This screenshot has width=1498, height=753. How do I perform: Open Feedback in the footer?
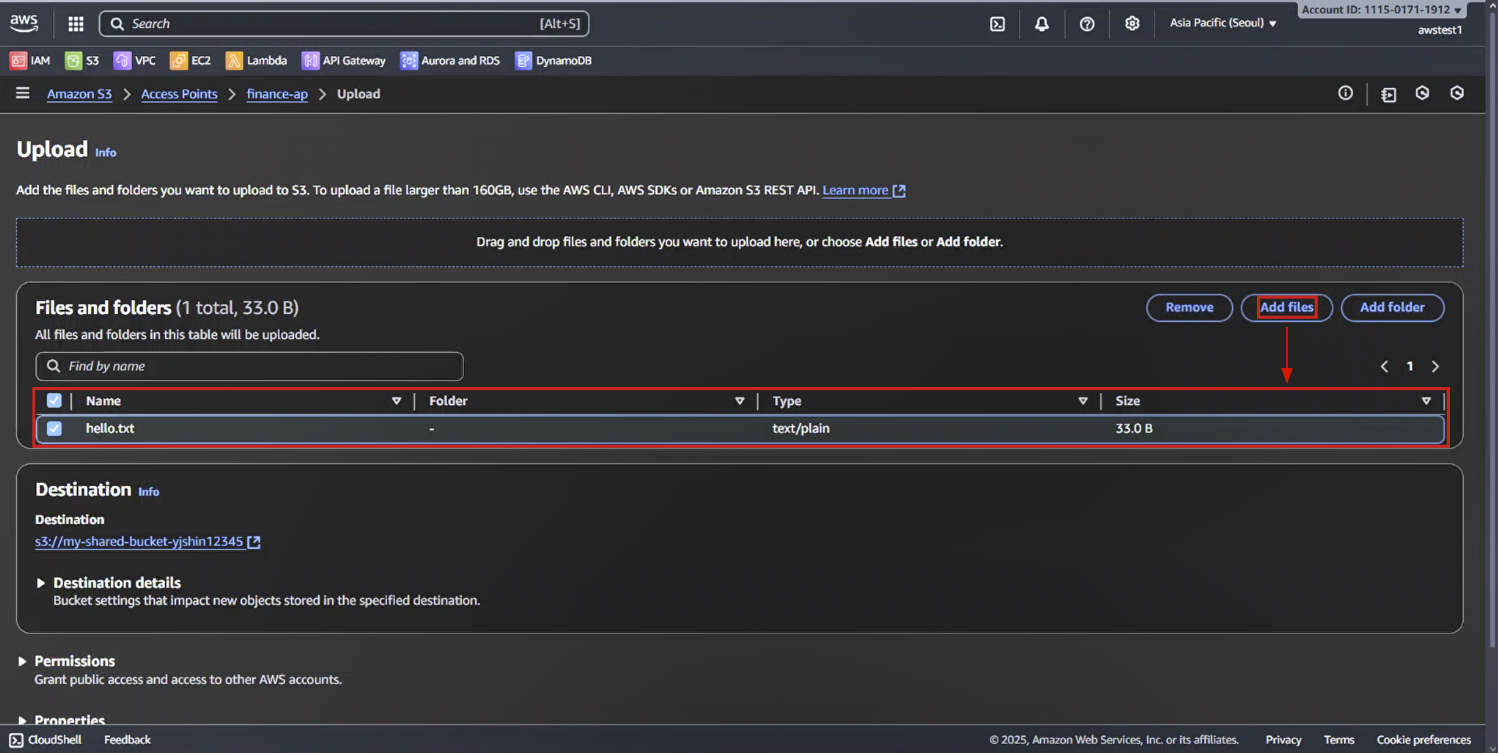point(127,740)
